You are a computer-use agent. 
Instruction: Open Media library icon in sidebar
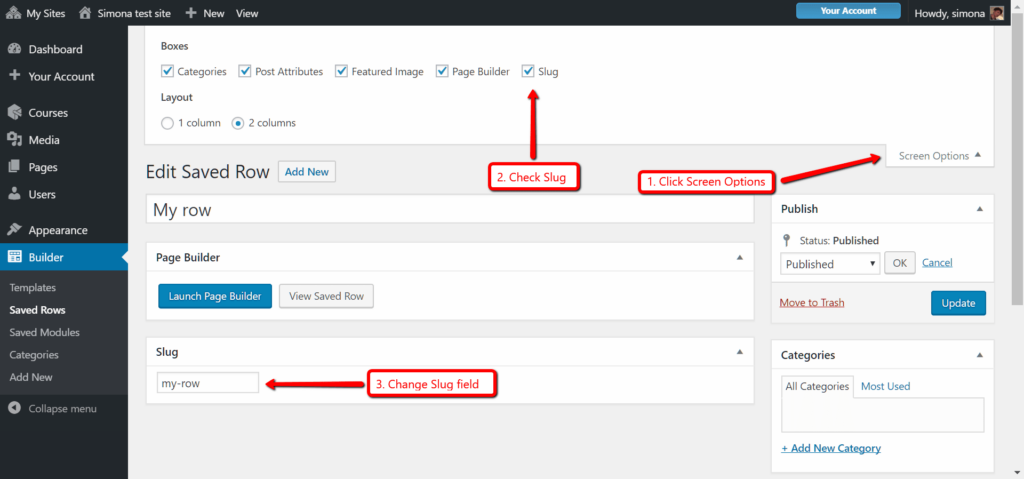coord(14,140)
